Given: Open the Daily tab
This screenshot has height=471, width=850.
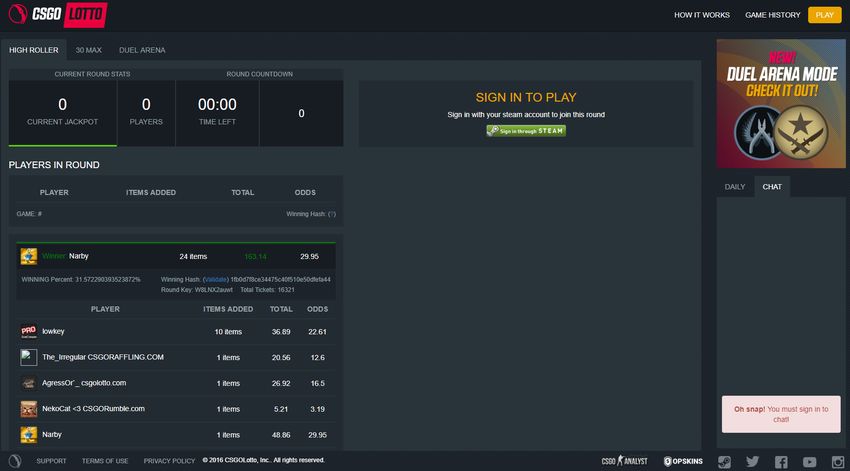Looking at the screenshot, I should 735,186.
